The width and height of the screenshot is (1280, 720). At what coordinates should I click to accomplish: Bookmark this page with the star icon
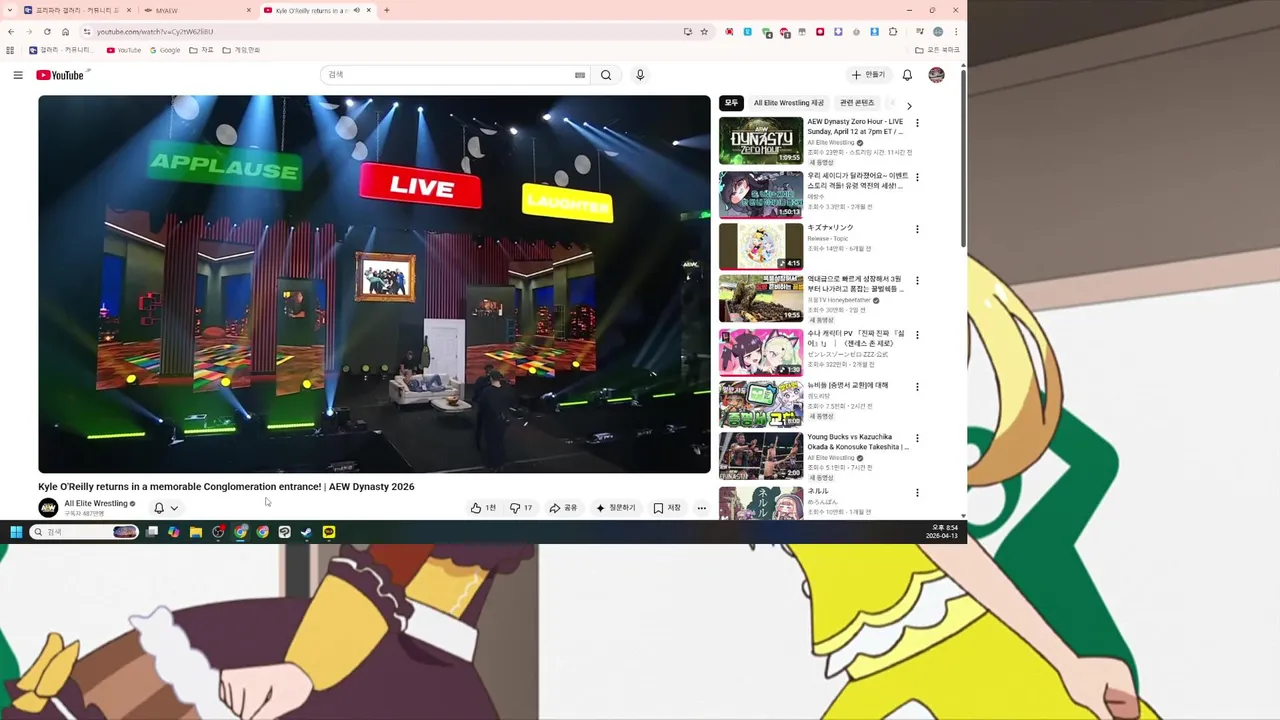pyautogui.click(x=704, y=32)
